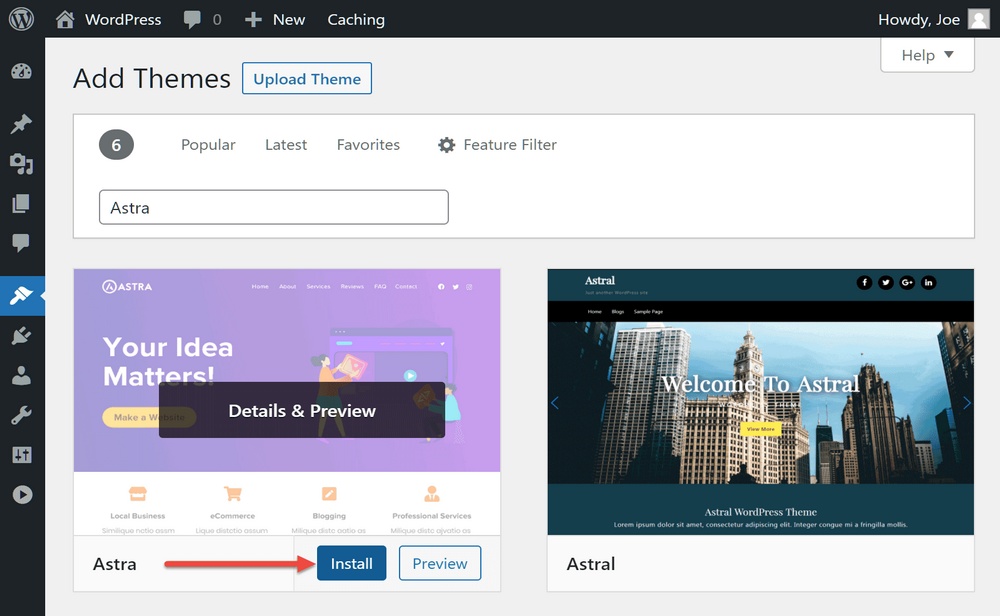Click eCommerce cart icon in Astra preview
This screenshot has width=1000, height=616.
coord(233,494)
